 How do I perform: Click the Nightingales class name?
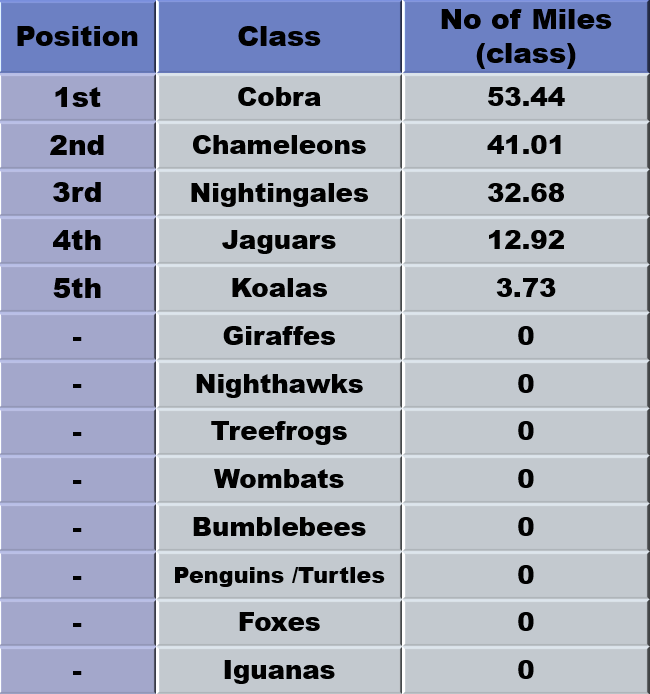[279, 193]
